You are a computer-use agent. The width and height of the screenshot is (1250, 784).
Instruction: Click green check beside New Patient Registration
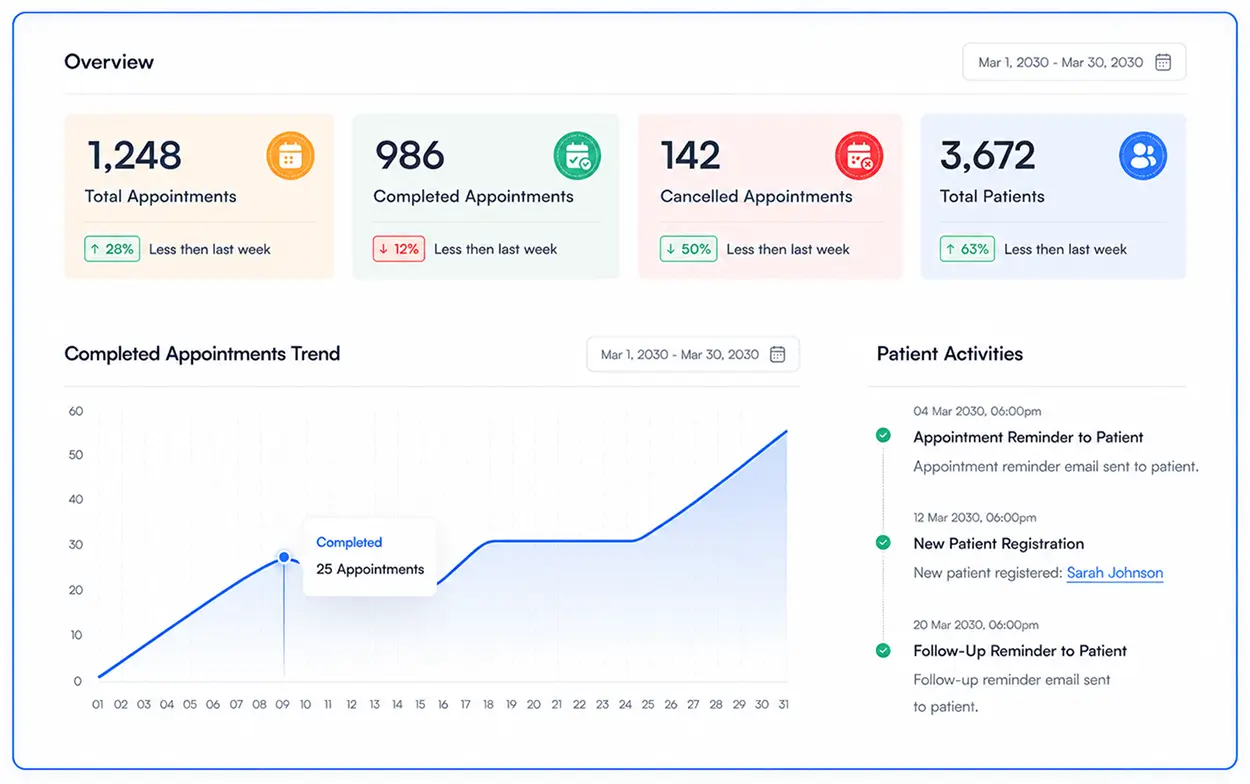point(883,542)
